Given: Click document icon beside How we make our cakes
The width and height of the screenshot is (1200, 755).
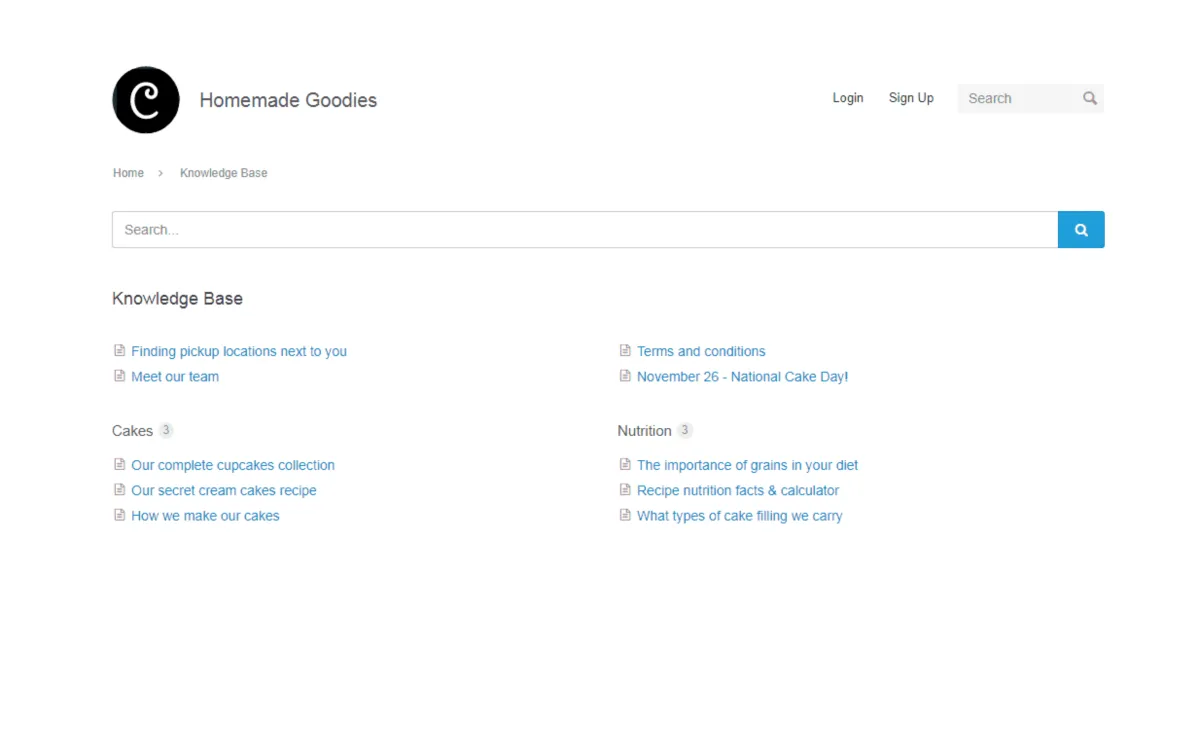Looking at the screenshot, I should [120, 516].
